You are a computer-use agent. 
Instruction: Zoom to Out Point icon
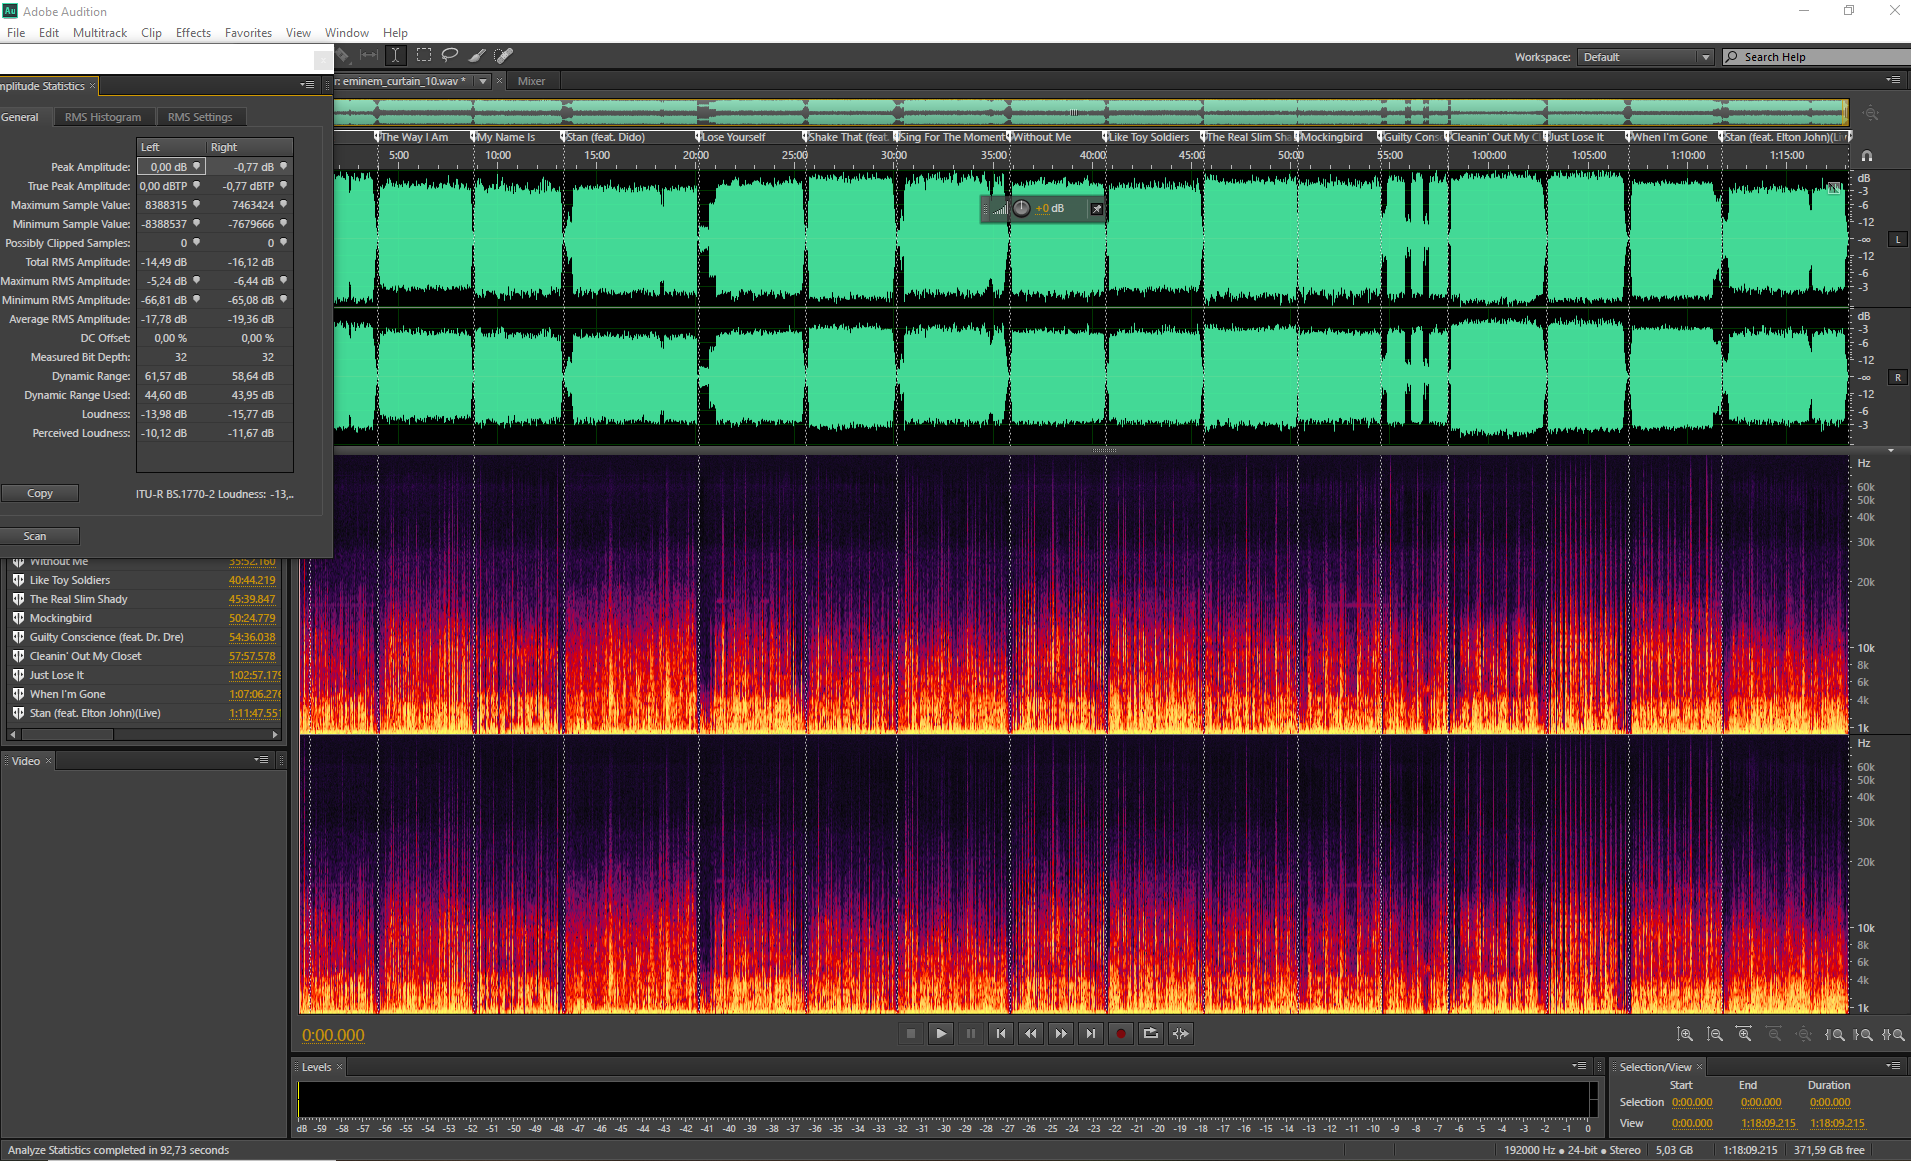tap(1863, 1035)
